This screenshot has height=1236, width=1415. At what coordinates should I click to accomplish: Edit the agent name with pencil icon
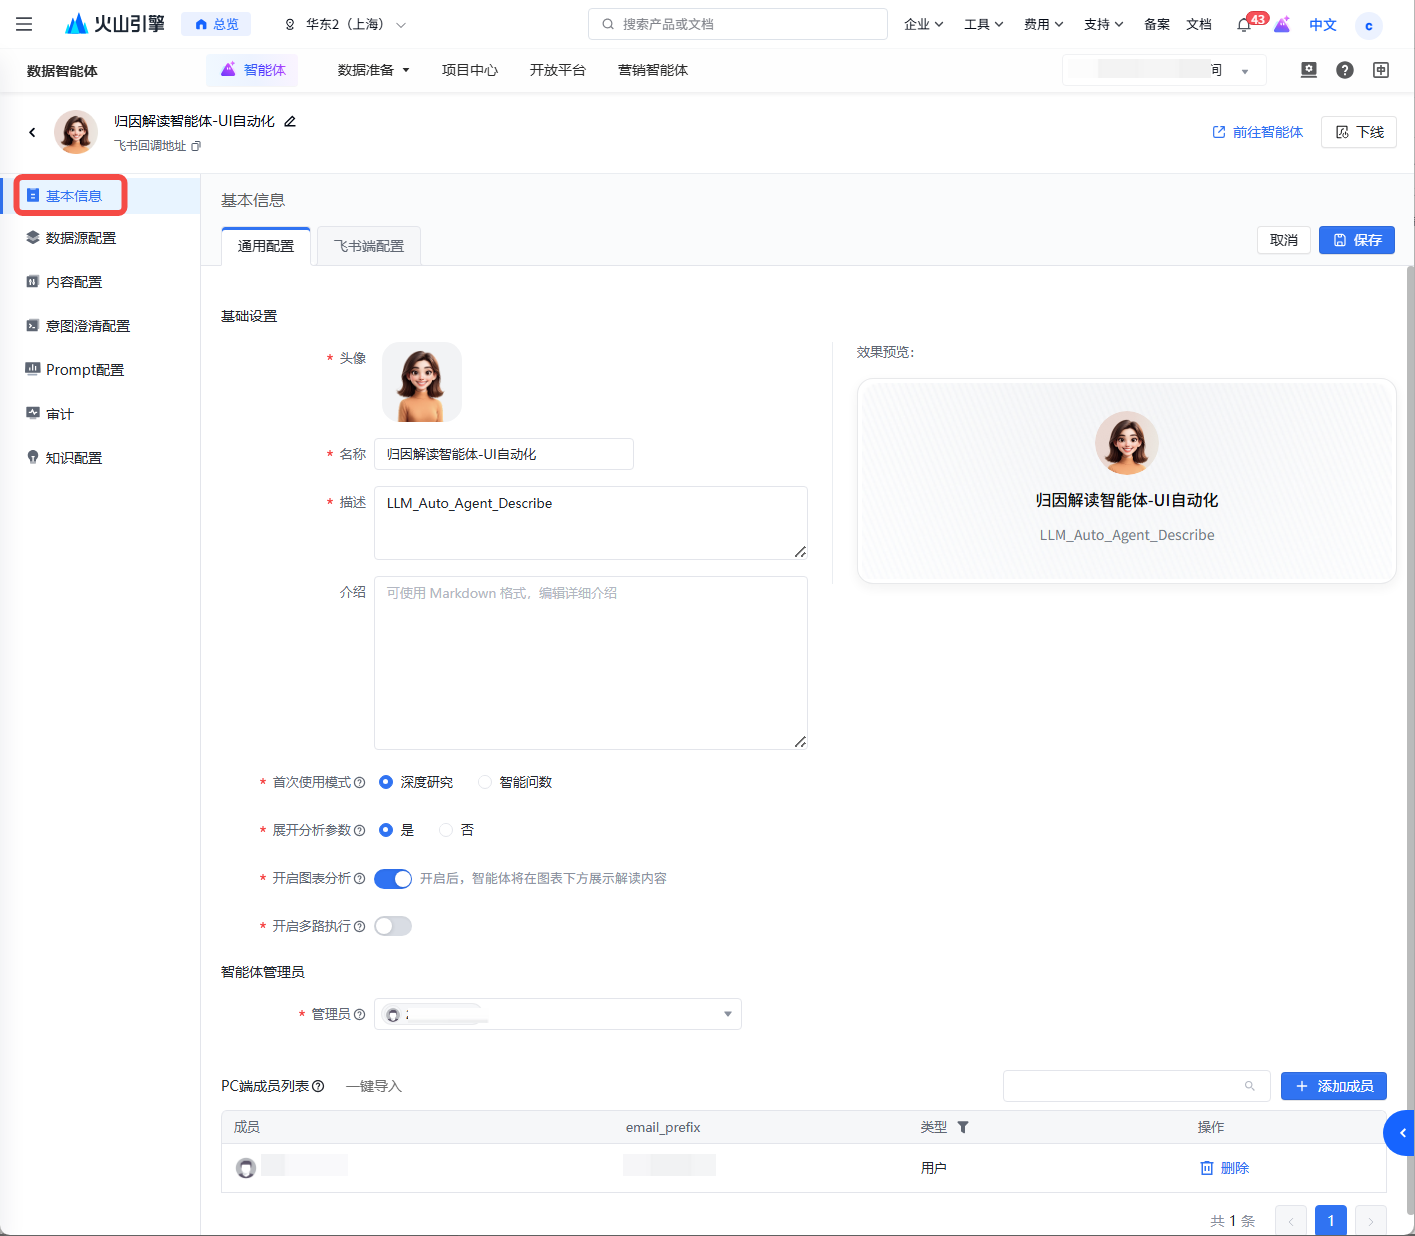290,121
